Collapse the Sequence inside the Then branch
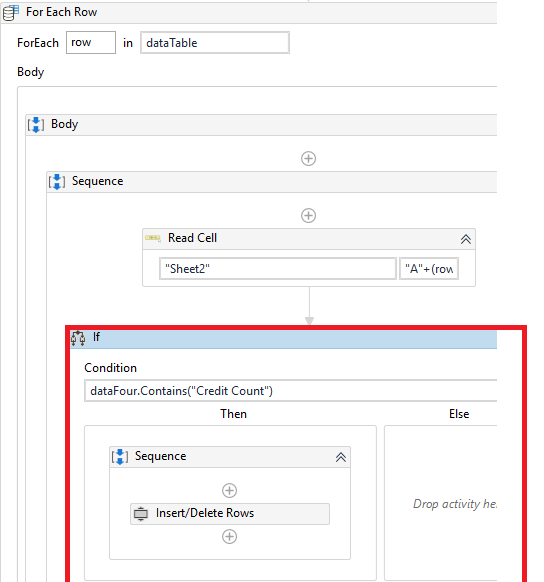 (341, 457)
